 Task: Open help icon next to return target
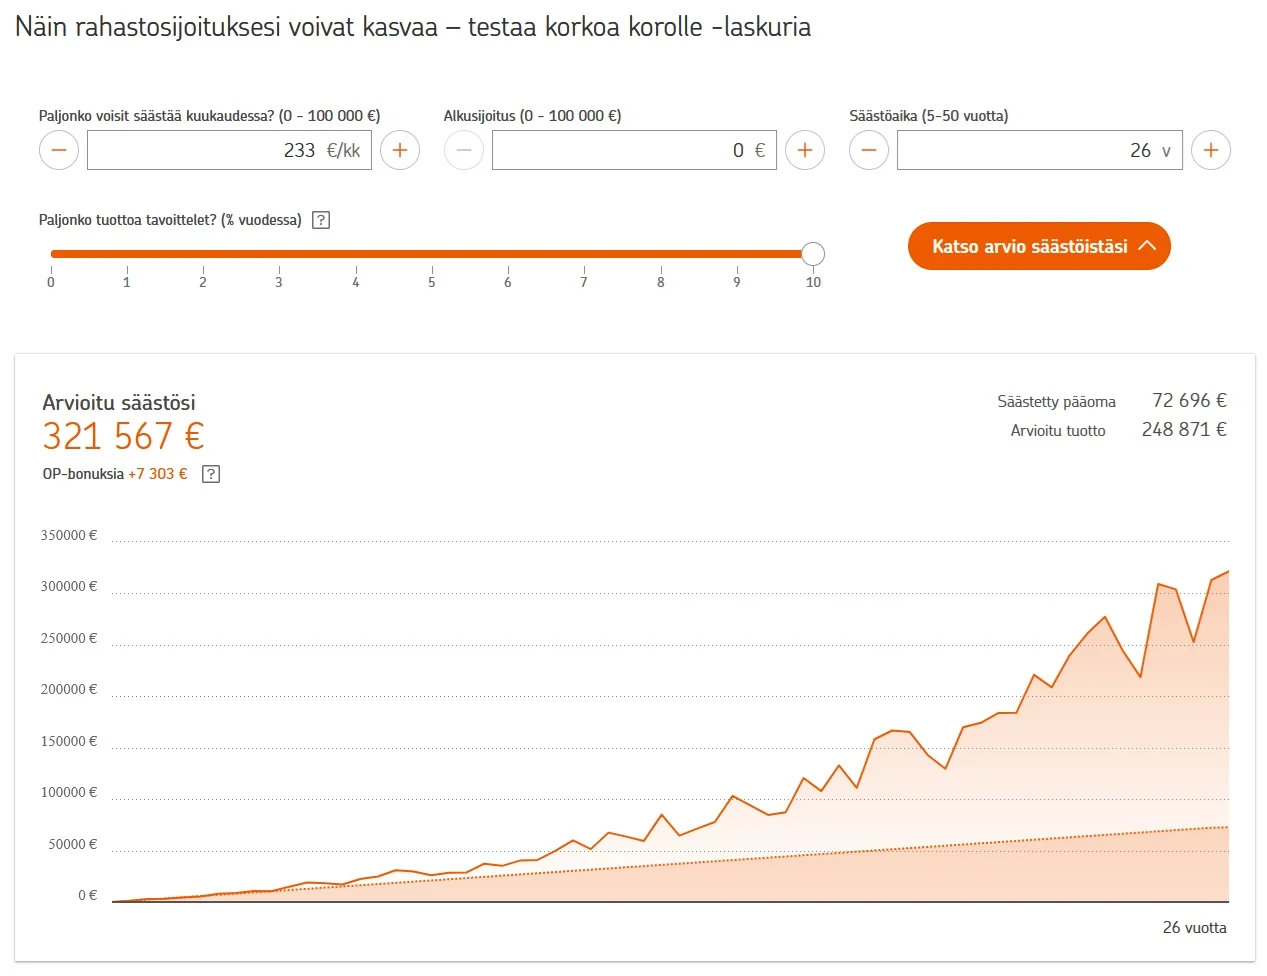(321, 220)
